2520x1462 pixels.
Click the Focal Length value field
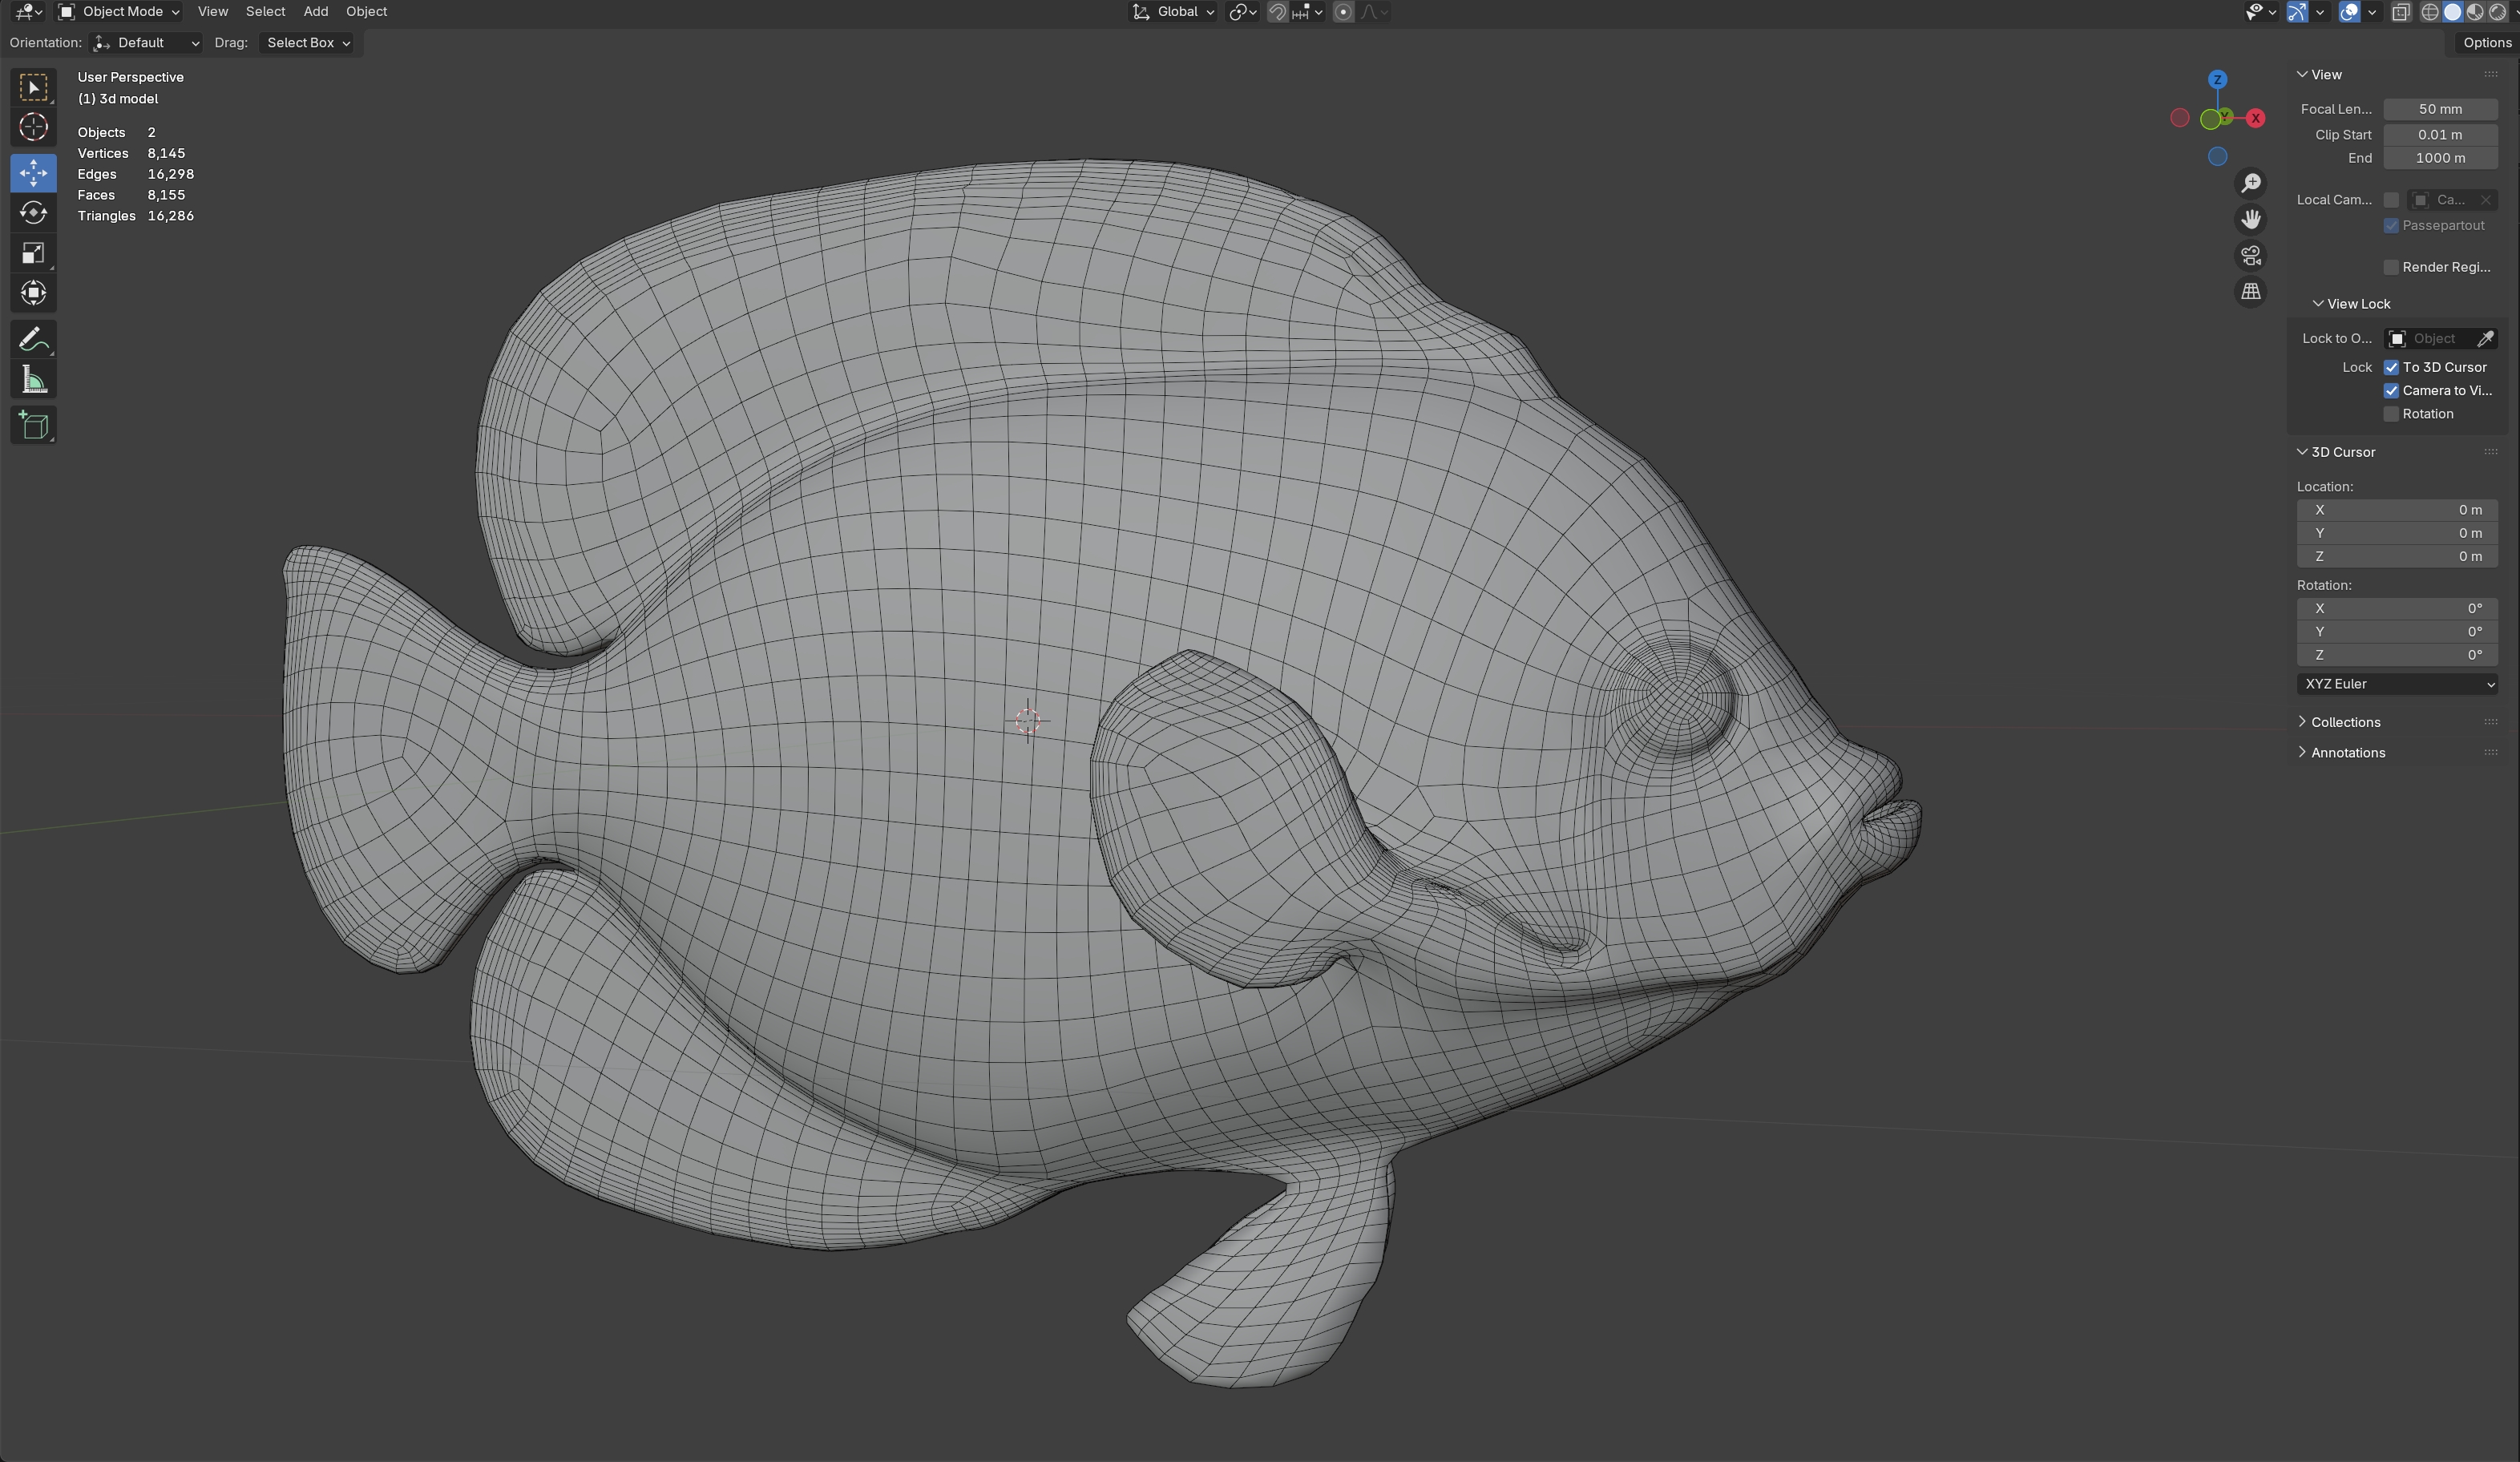point(2439,109)
